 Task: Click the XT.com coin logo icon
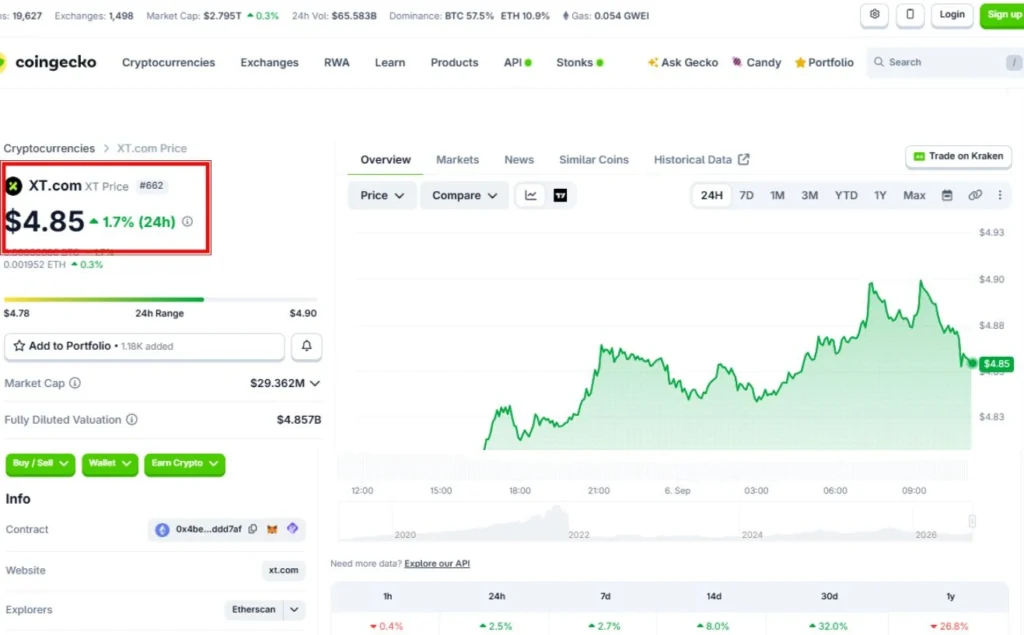click(x=14, y=186)
